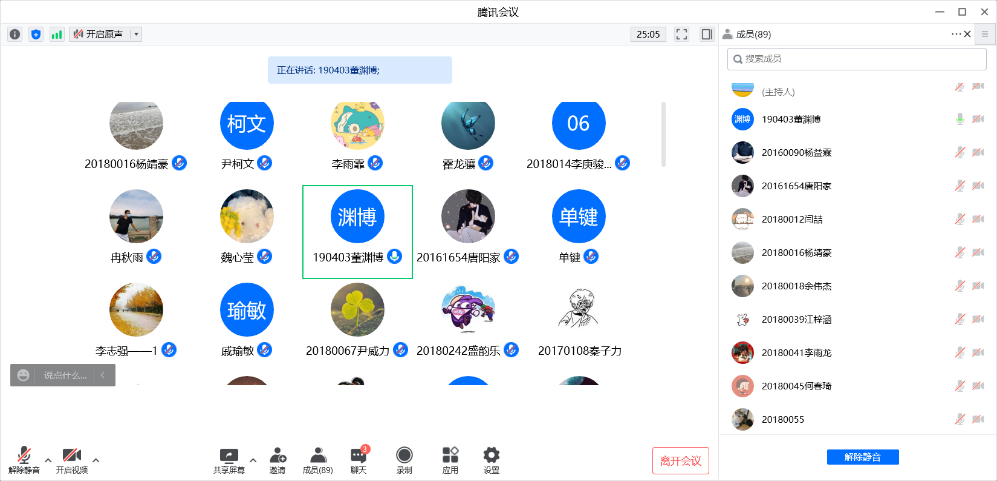Click the camera-off icon in 190403董渊博 row
The height and width of the screenshot is (481, 997).
[978, 119]
